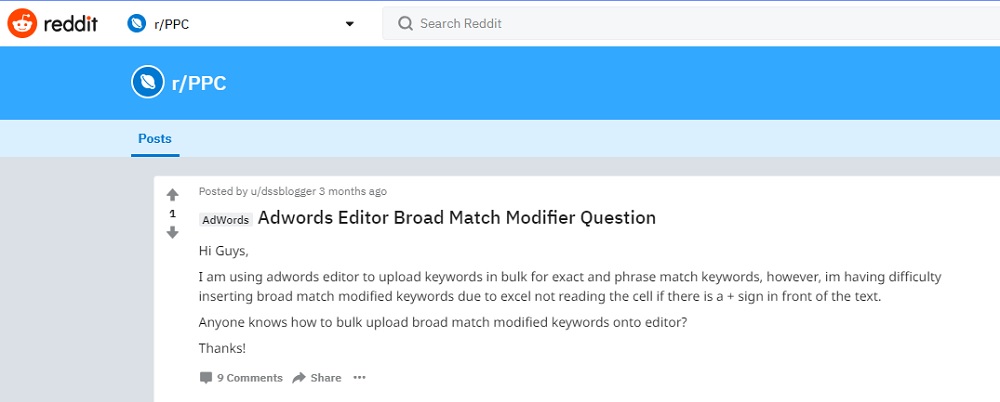Click the large r/PPC banner community avatar
1000x402 pixels.
click(x=147, y=82)
